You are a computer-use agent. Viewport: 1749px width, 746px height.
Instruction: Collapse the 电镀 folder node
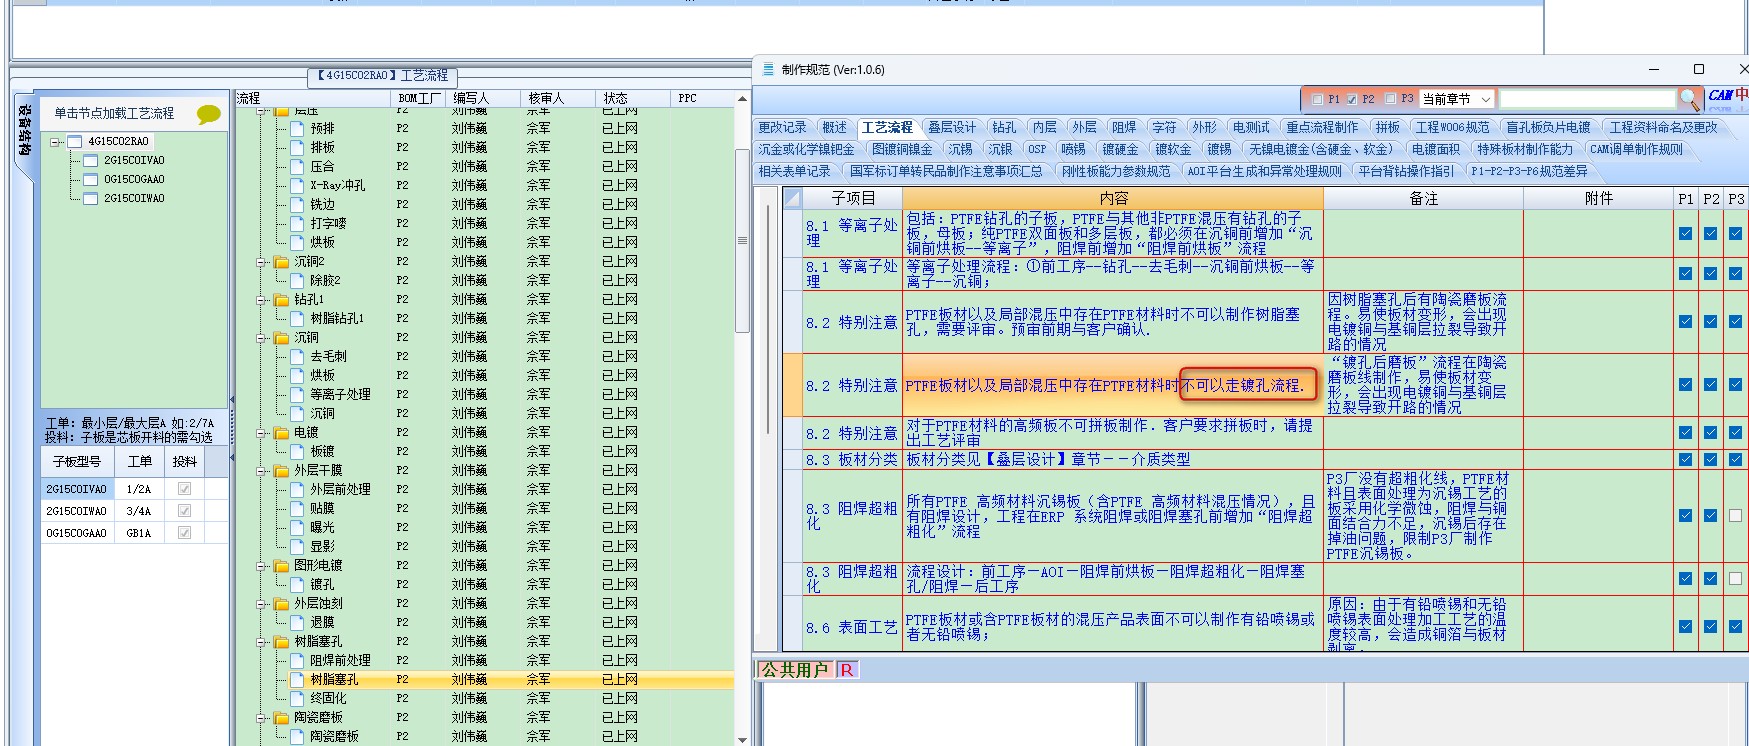[x=262, y=433]
